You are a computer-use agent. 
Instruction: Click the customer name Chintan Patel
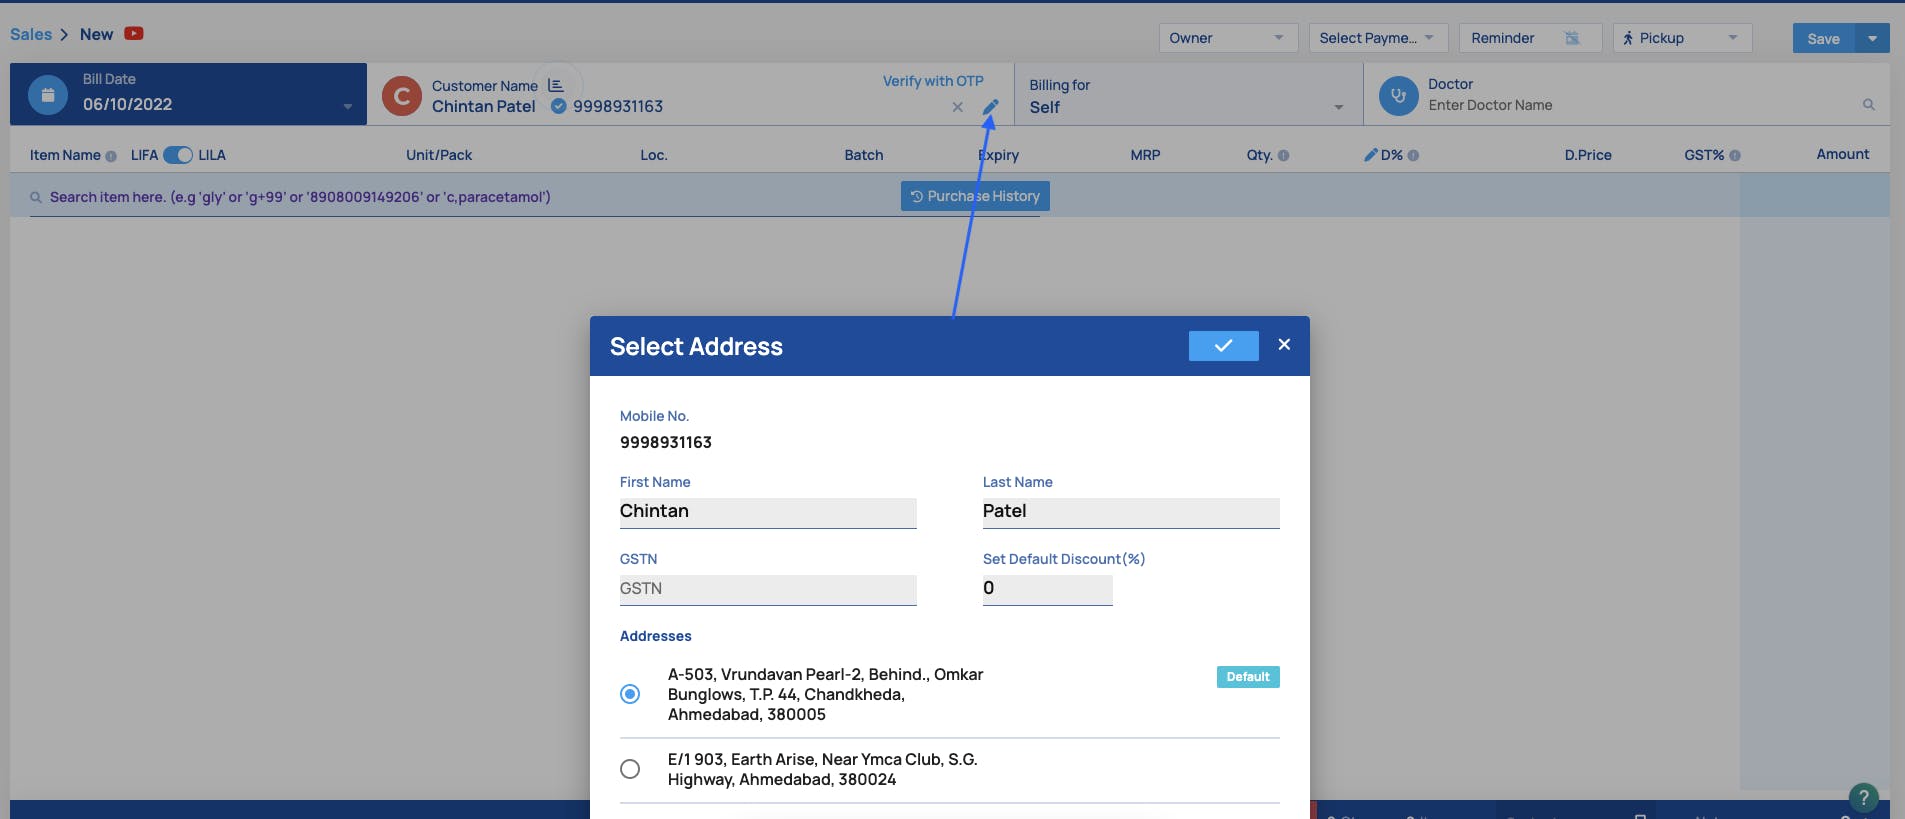click(484, 106)
